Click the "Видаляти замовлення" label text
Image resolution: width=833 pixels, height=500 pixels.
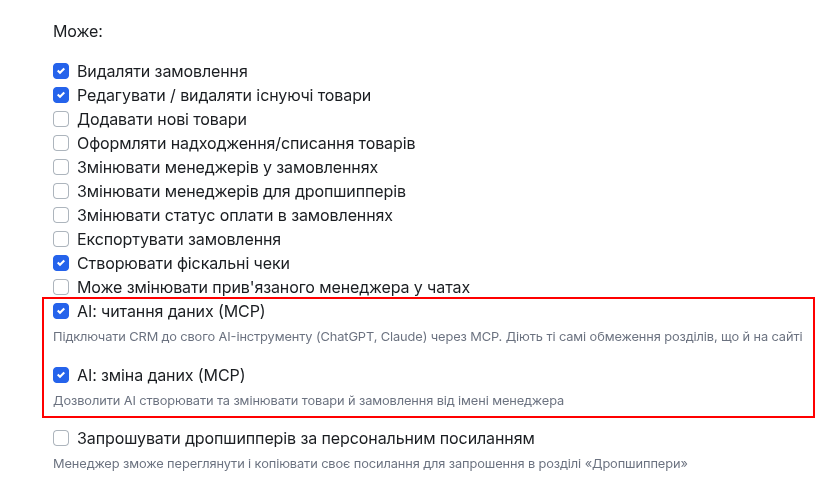tap(163, 72)
